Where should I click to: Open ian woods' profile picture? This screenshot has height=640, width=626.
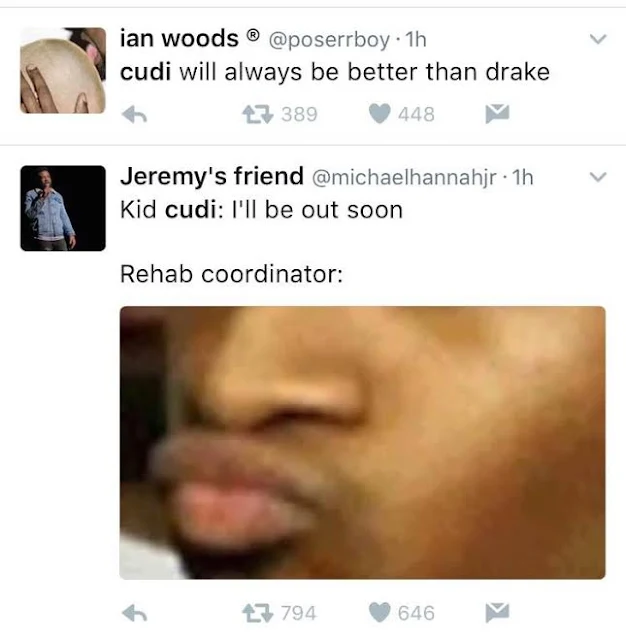(63, 70)
